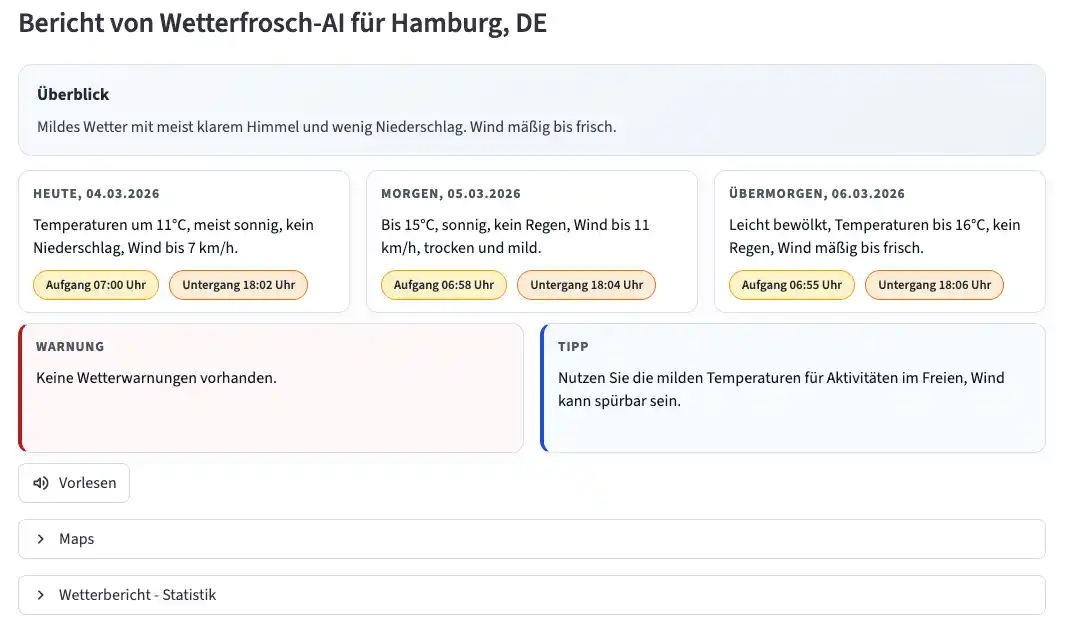This screenshot has width=1067, height=628.
Task: Click the Warnung box with no warnings
Action: (271, 410)
